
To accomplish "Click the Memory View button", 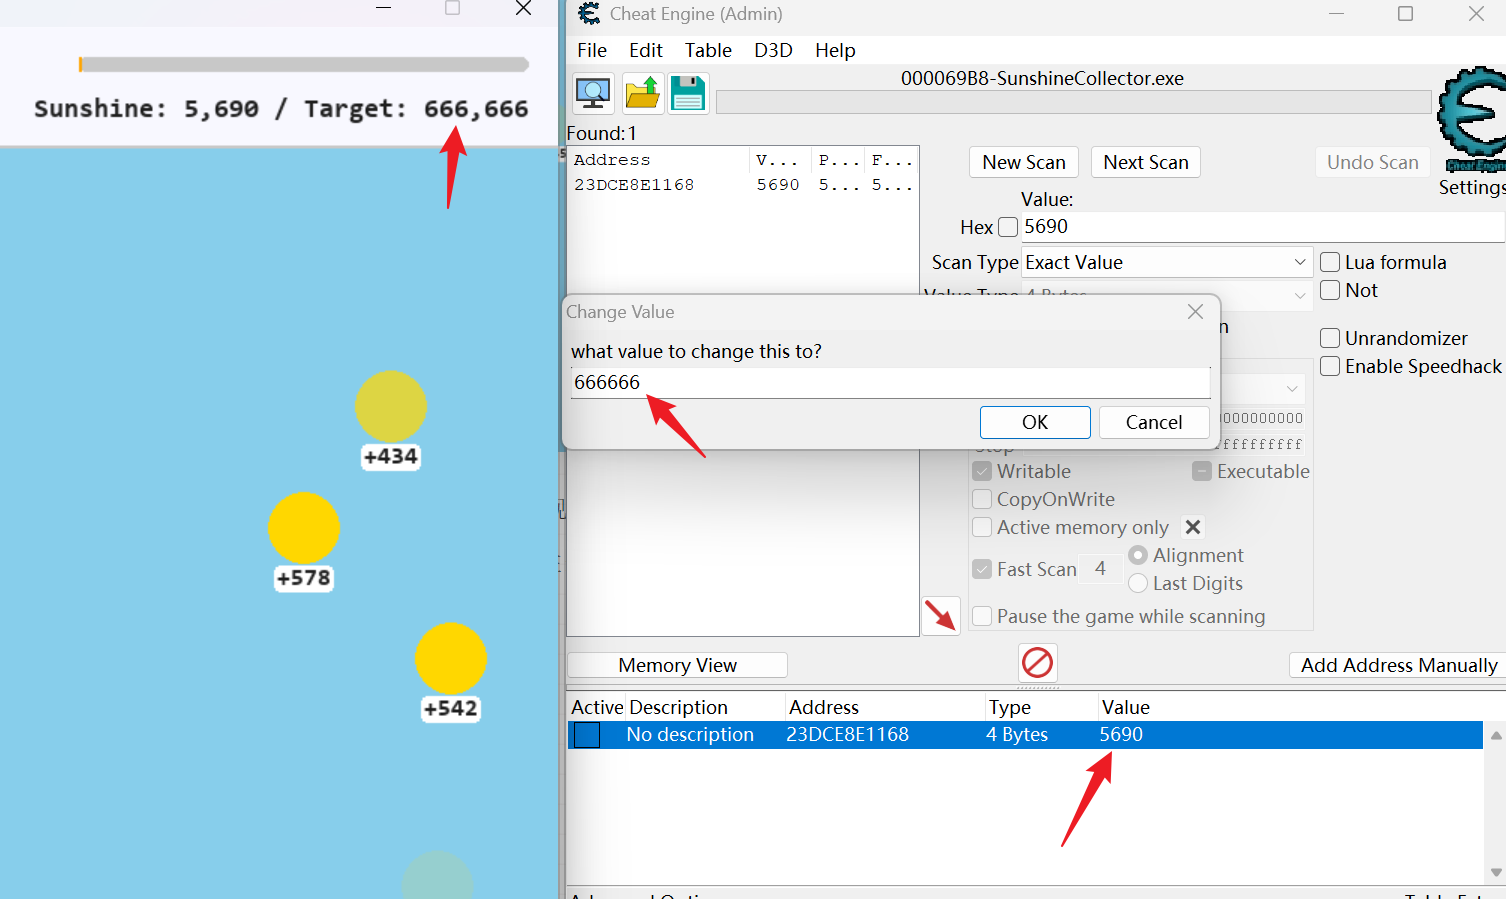I will tap(677, 665).
